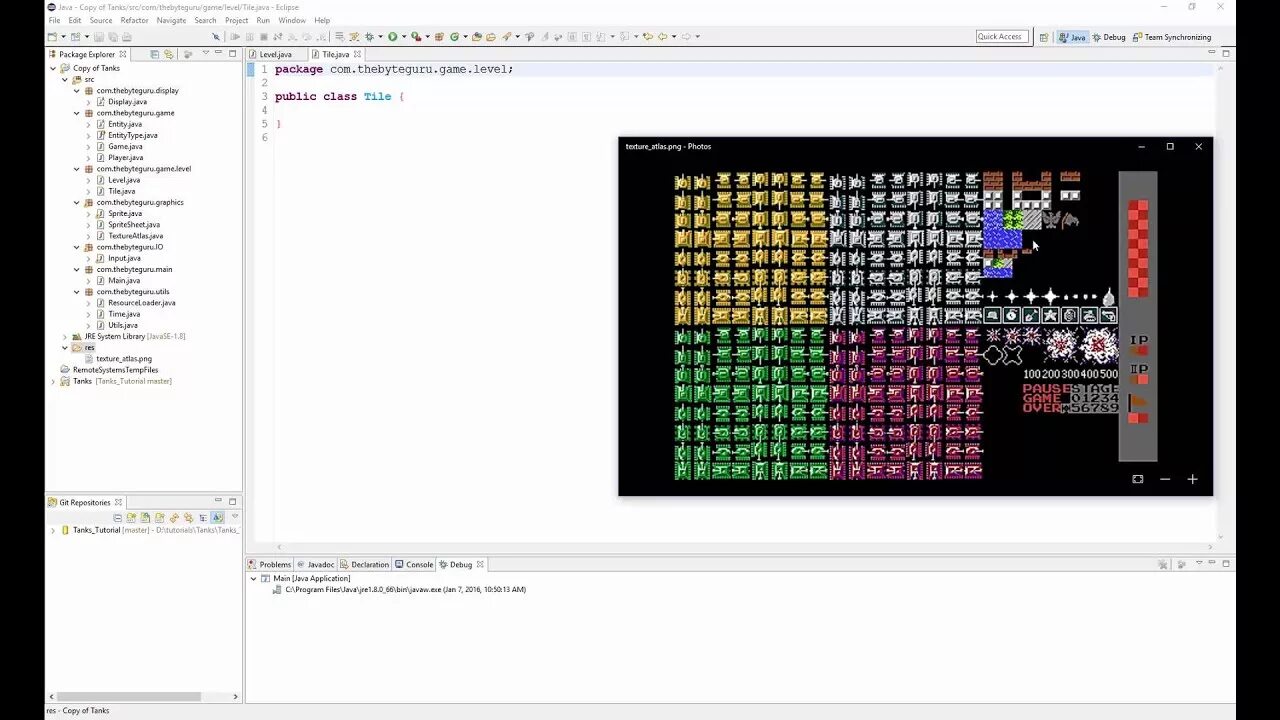
Task: Click the Clone Git repository icon
Action: [145, 518]
